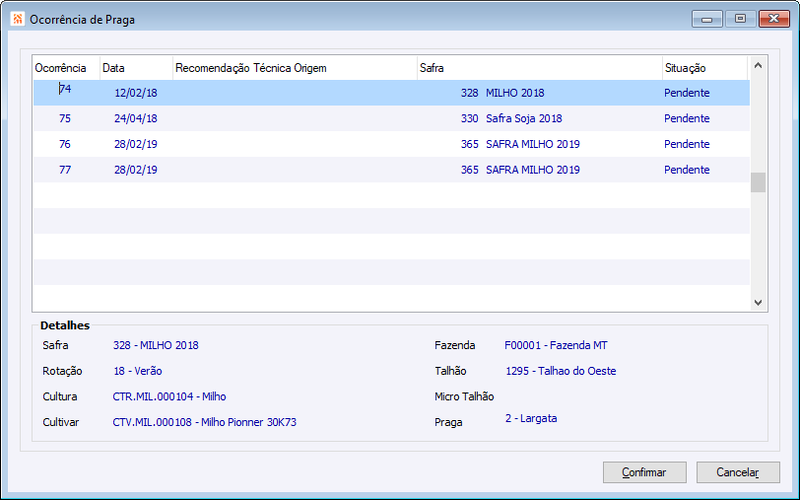The width and height of the screenshot is (800, 500).
Task: Click the Talhão value 1295 - Talhao do Oeste
Action: (561, 371)
